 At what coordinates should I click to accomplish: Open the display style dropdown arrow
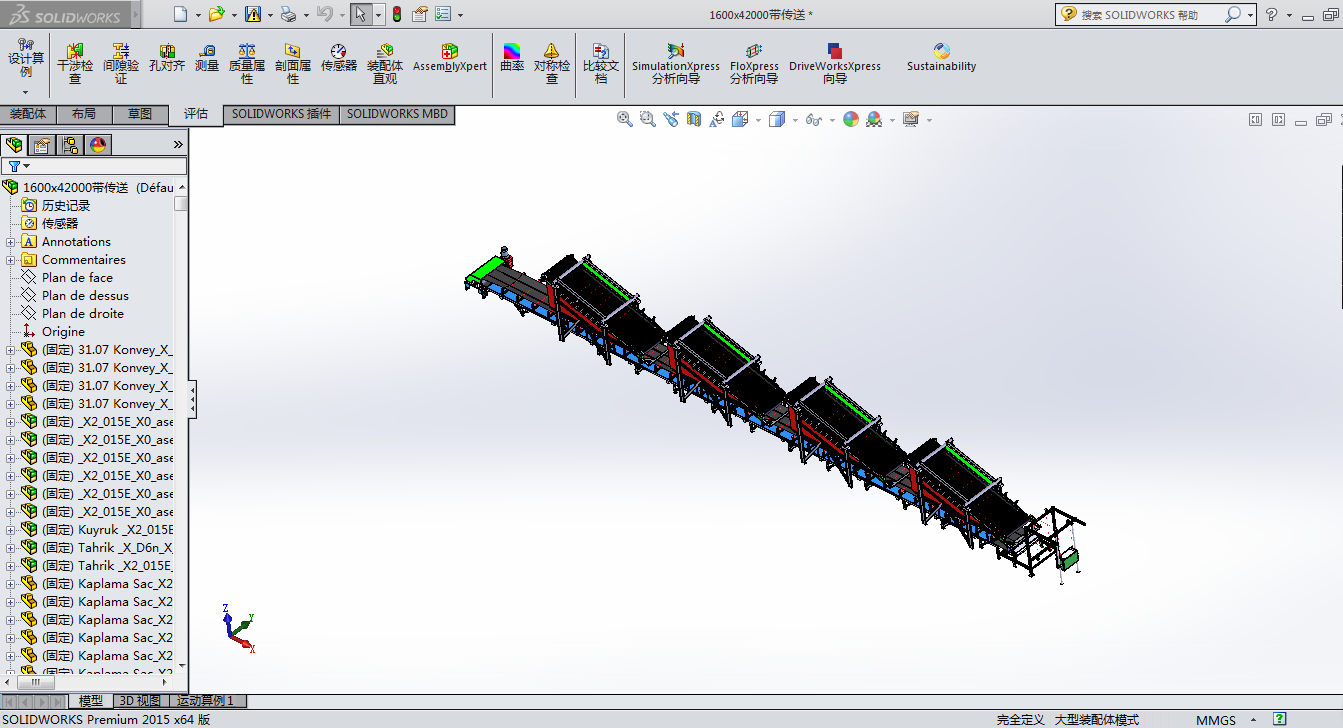[x=795, y=120]
